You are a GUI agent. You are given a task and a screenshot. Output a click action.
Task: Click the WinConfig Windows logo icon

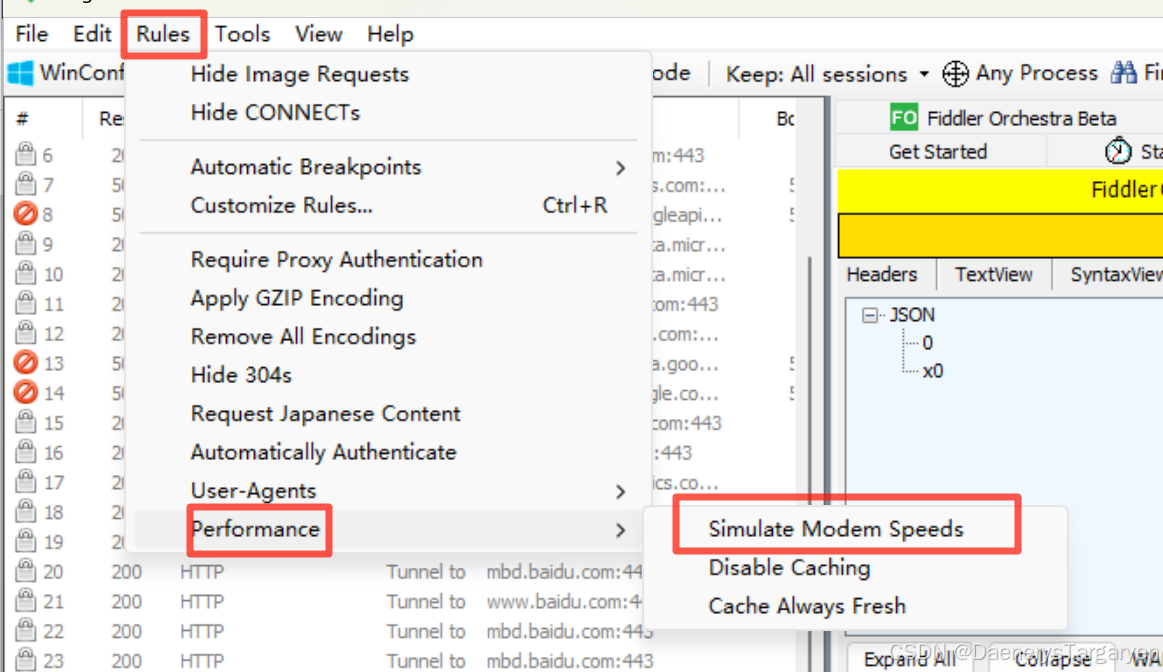tap(20, 73)
